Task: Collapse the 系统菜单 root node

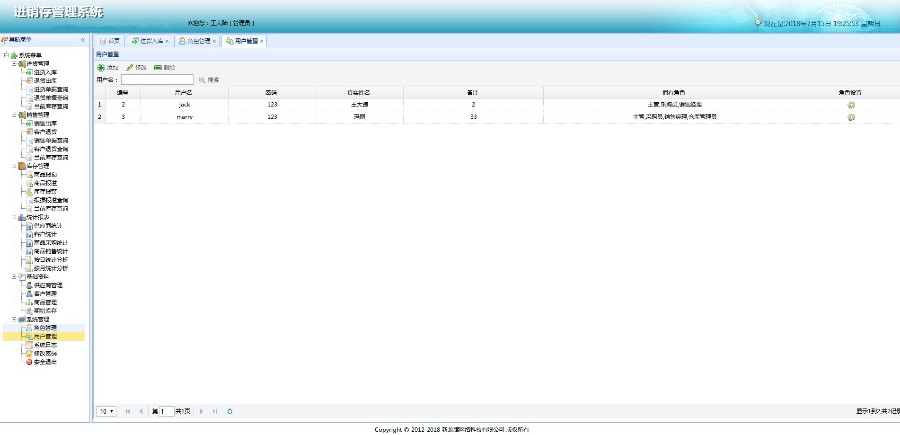Action: point(6,55)
